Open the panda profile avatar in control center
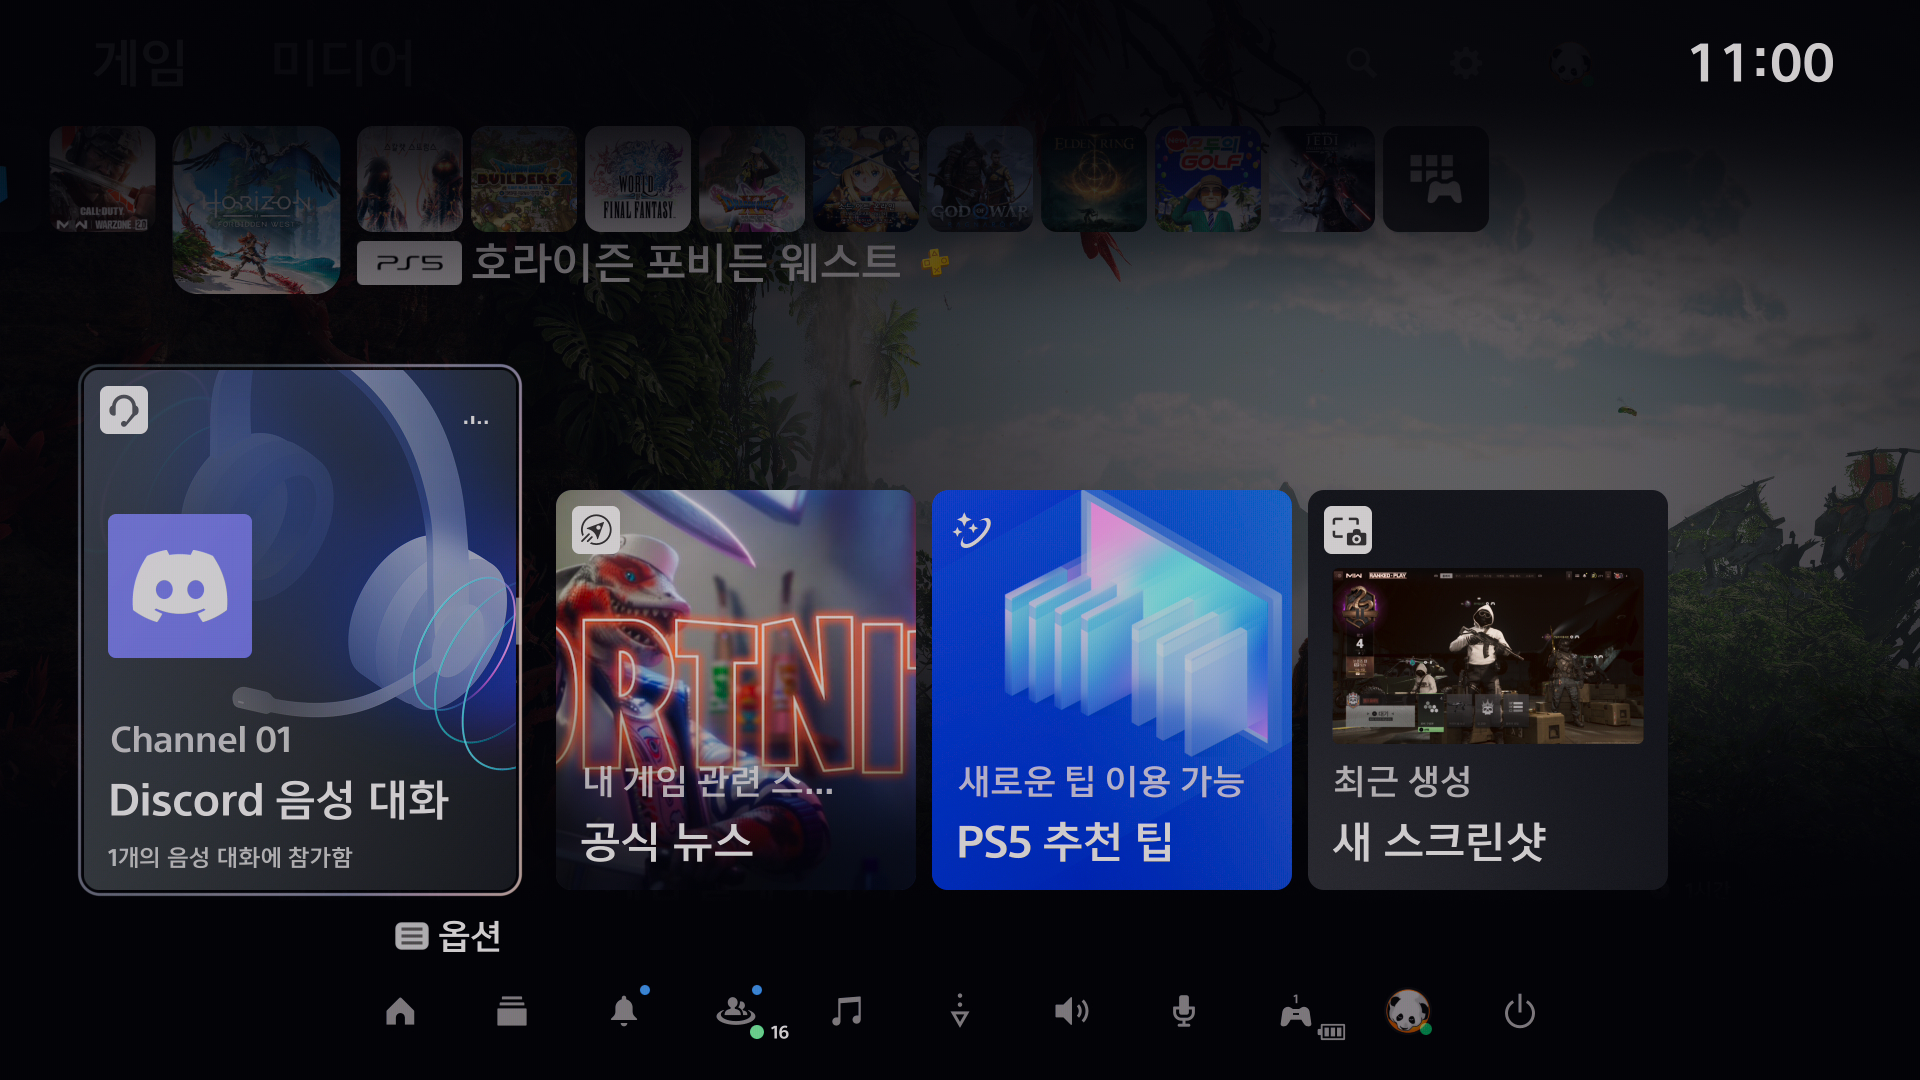 point(1408,1012)
